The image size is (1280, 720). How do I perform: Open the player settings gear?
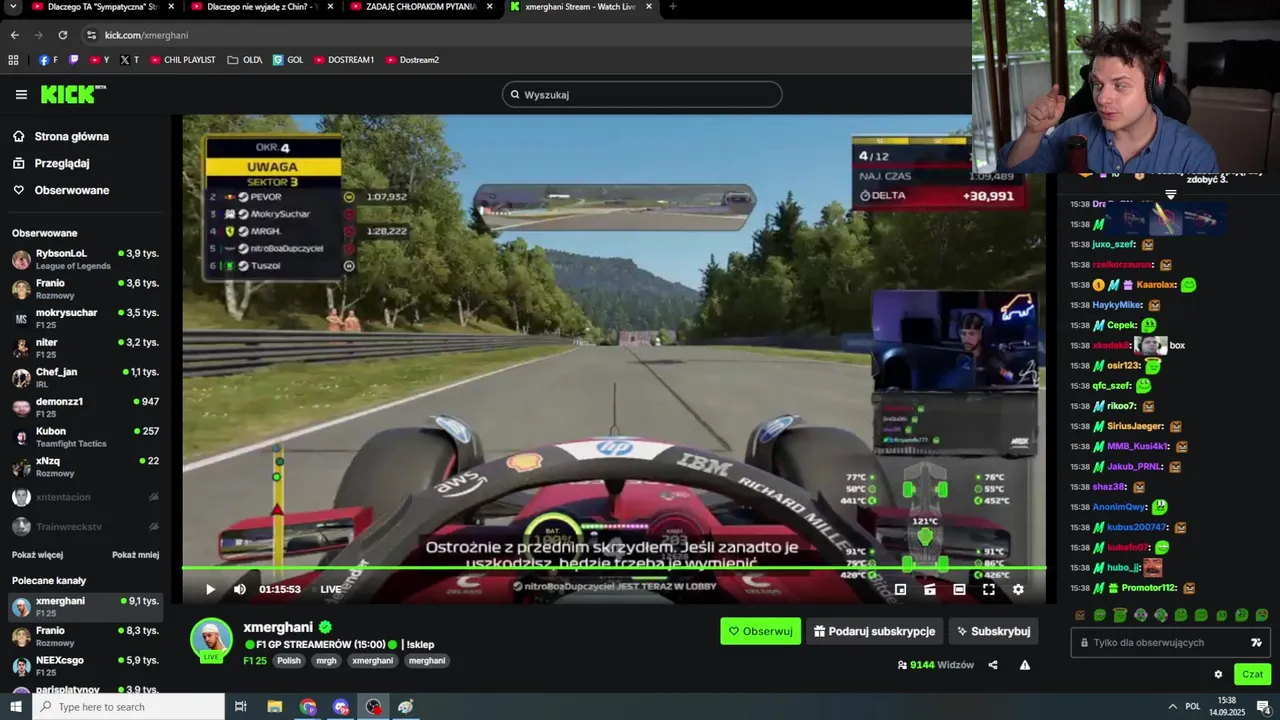1018,589
